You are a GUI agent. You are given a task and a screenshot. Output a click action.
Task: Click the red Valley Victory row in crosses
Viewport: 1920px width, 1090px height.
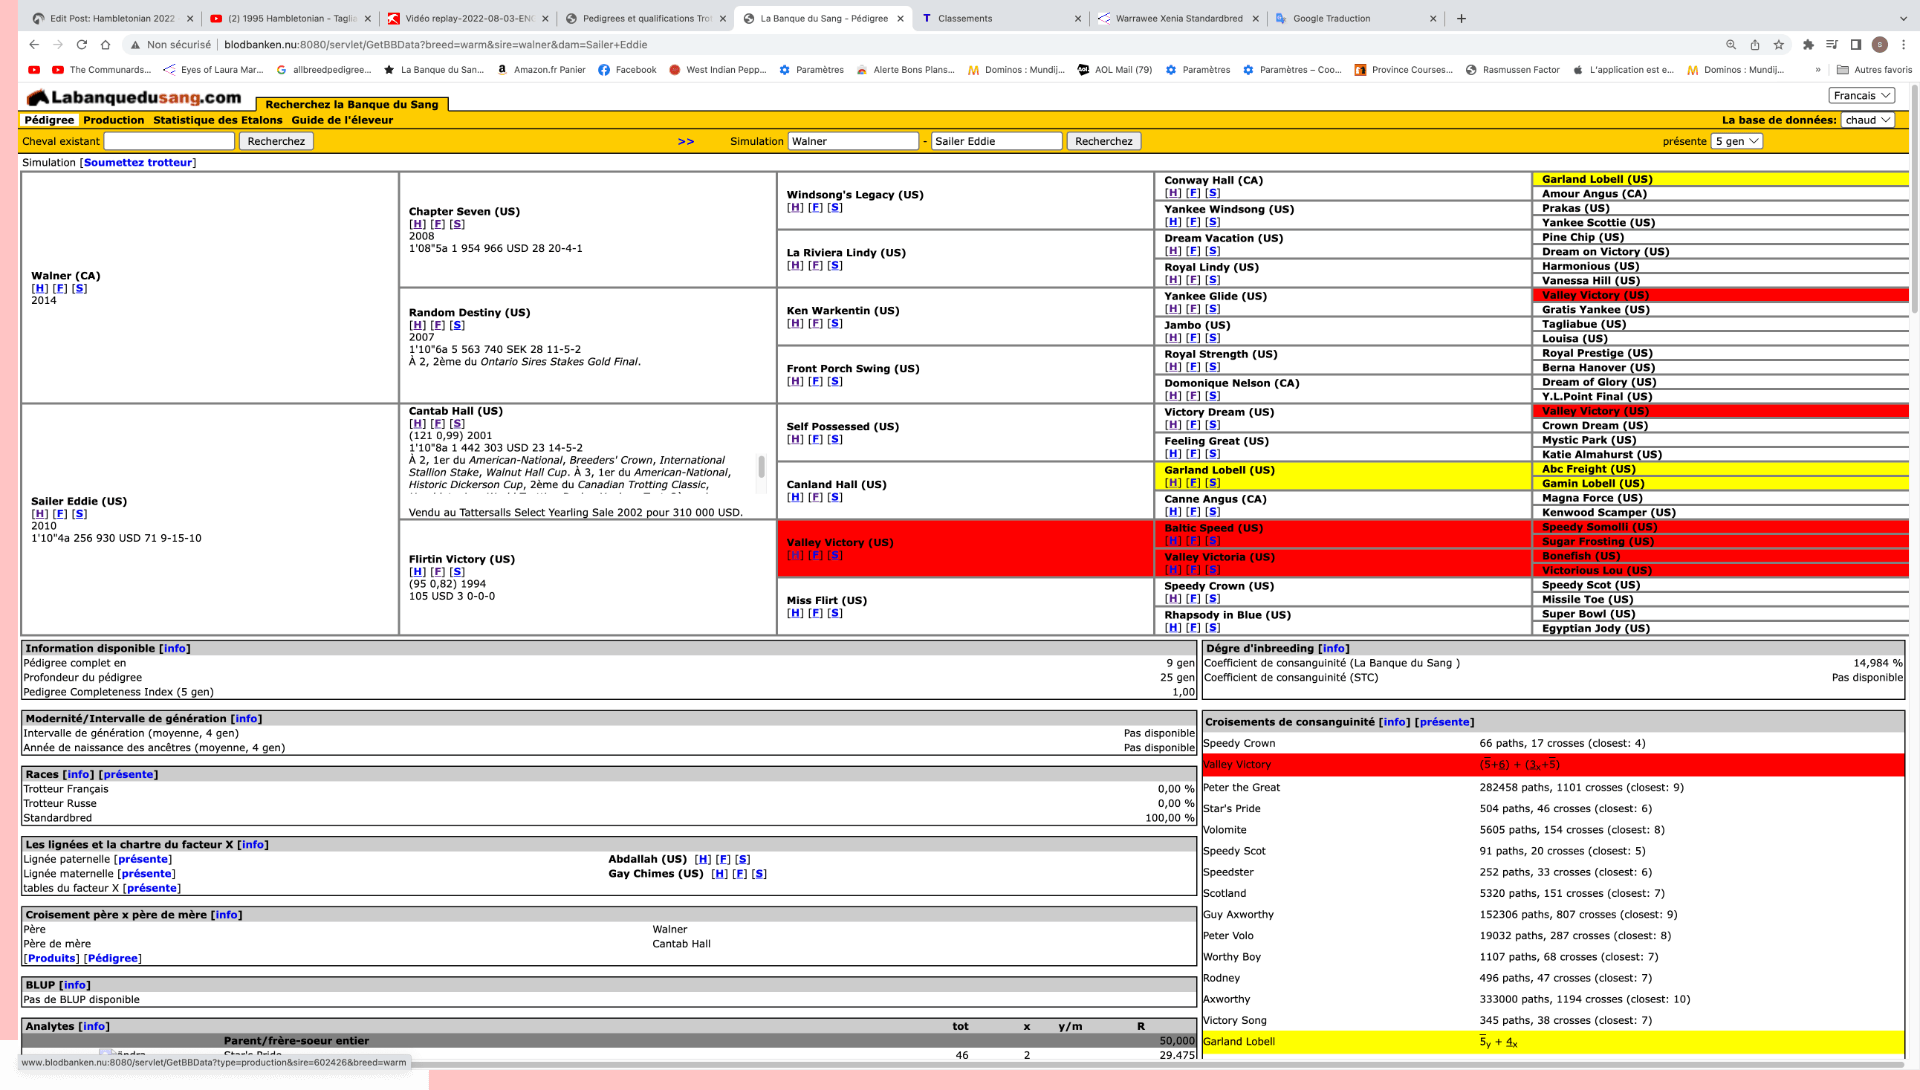pyautogui.click(x=1553, y=765)
